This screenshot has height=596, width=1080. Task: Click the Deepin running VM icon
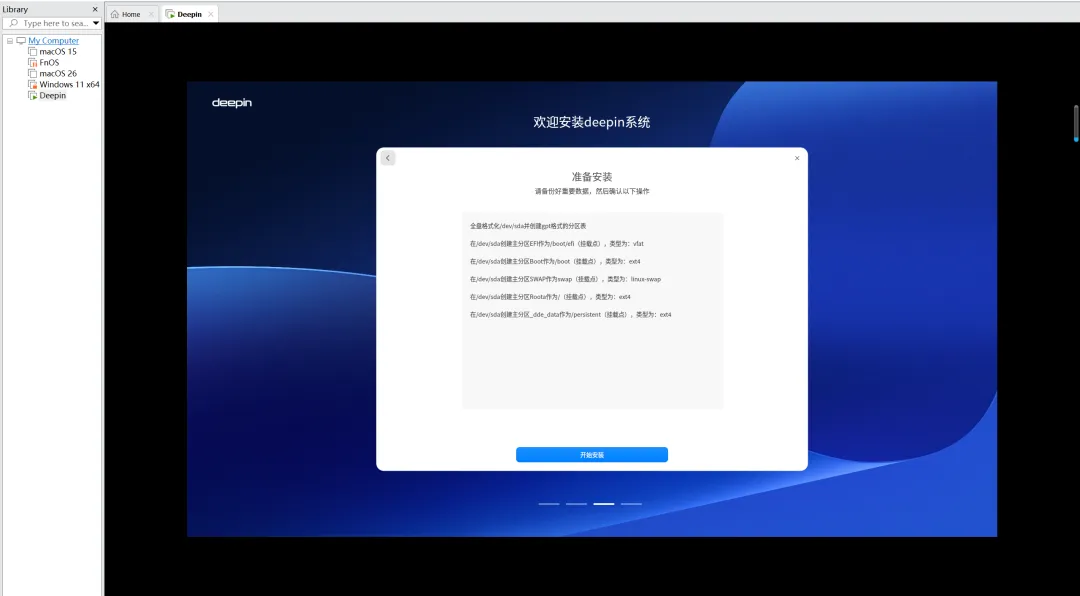point(32,96)
